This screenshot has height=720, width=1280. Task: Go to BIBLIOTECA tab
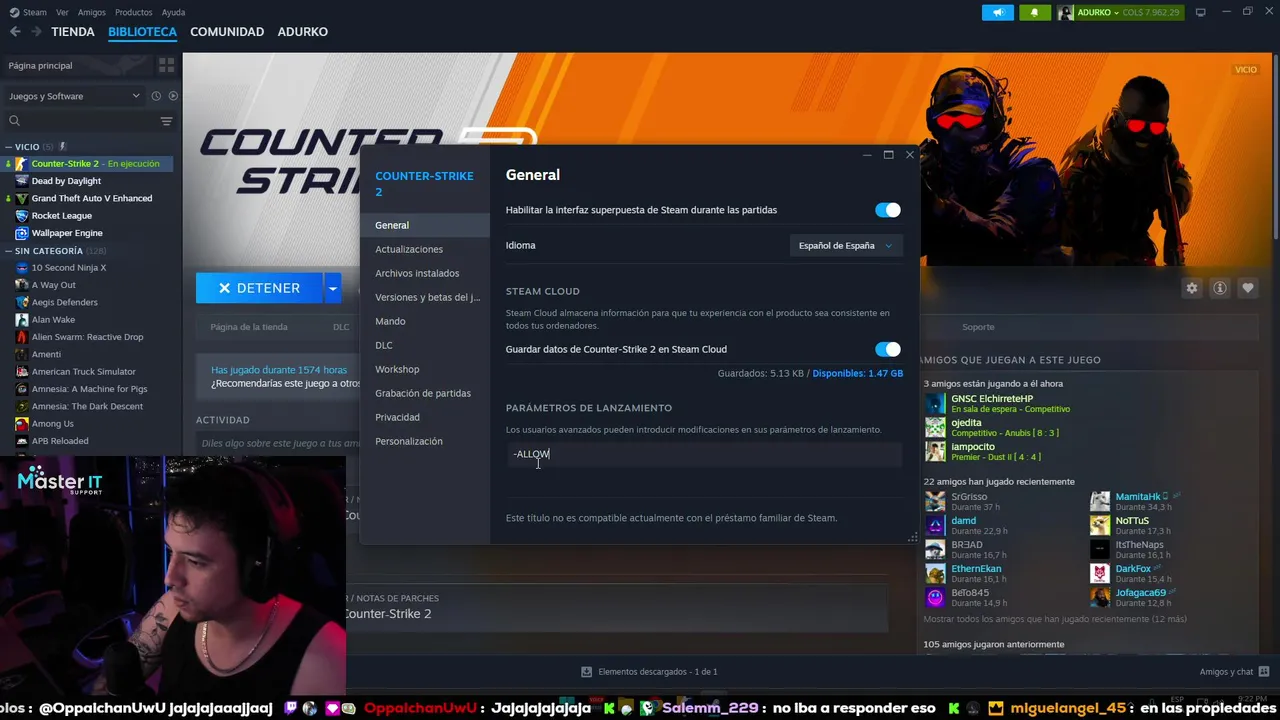[x=142, y=32]
